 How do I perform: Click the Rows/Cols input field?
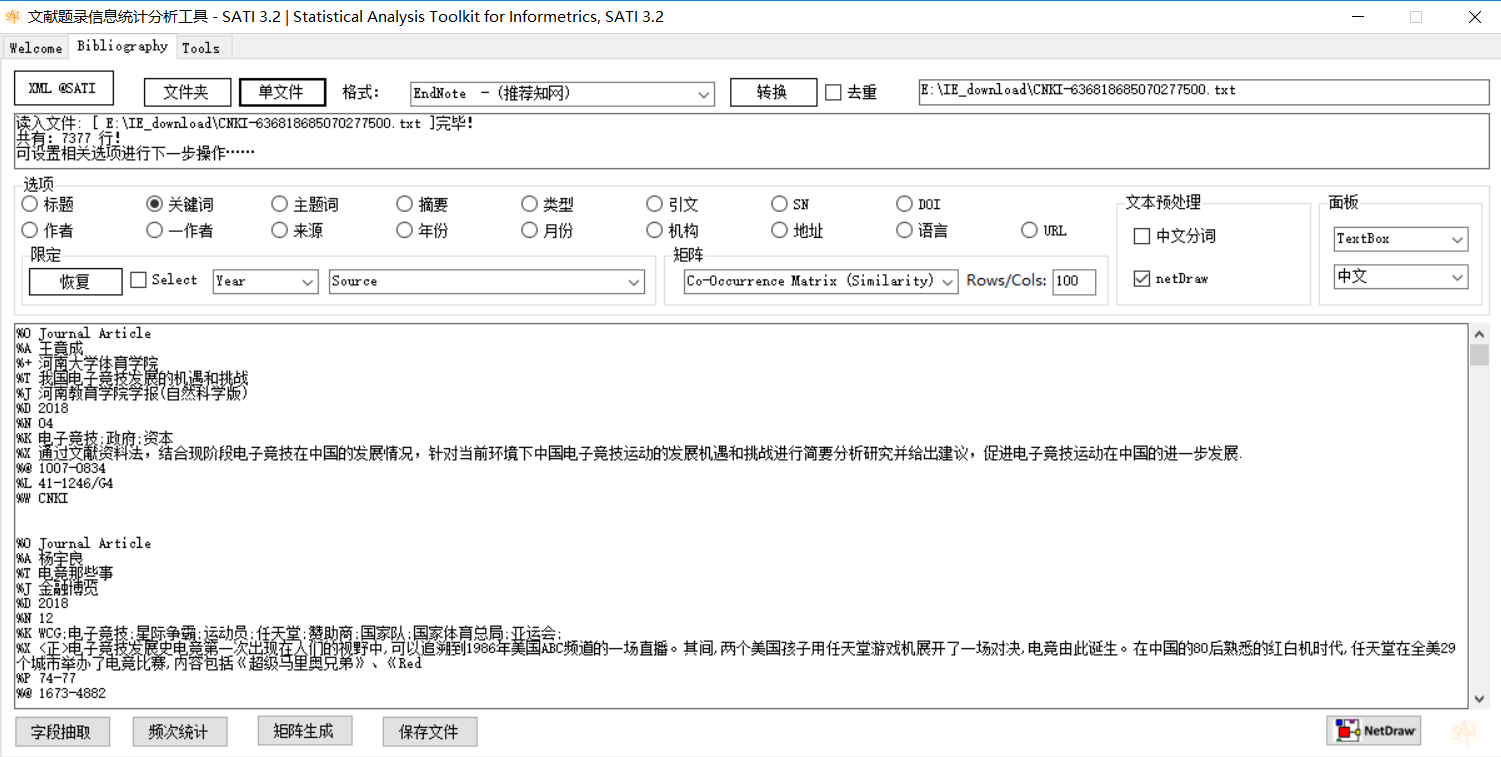coord(1074,282)
